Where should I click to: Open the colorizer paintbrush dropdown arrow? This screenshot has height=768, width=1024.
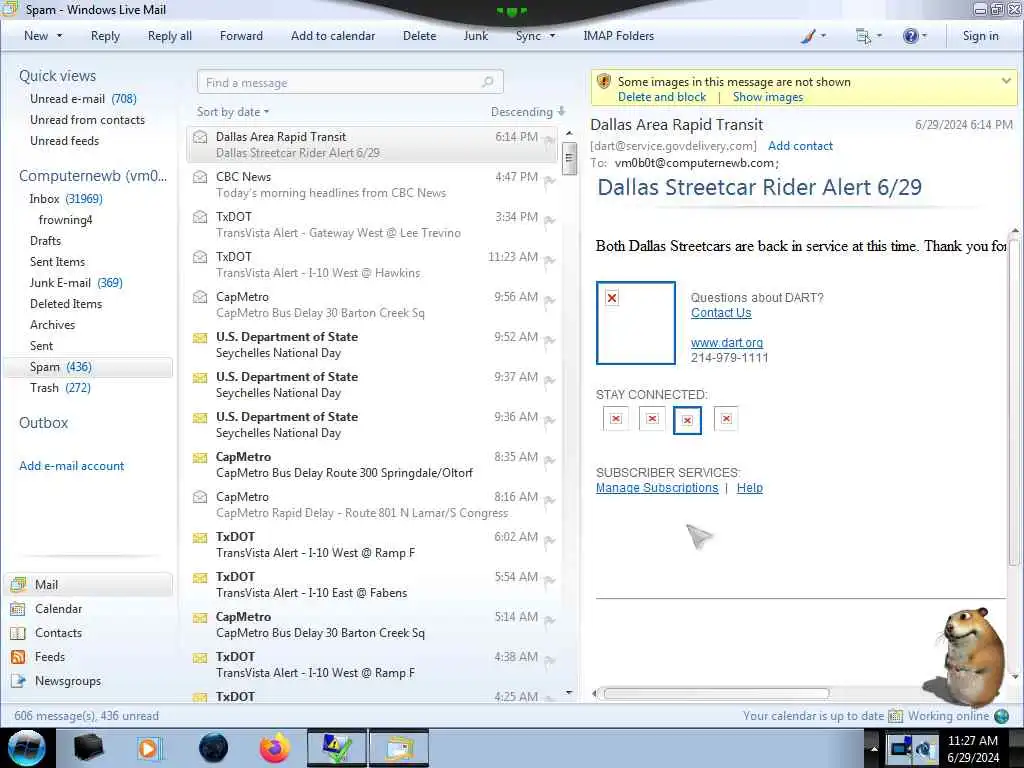[x=824, y=37]
